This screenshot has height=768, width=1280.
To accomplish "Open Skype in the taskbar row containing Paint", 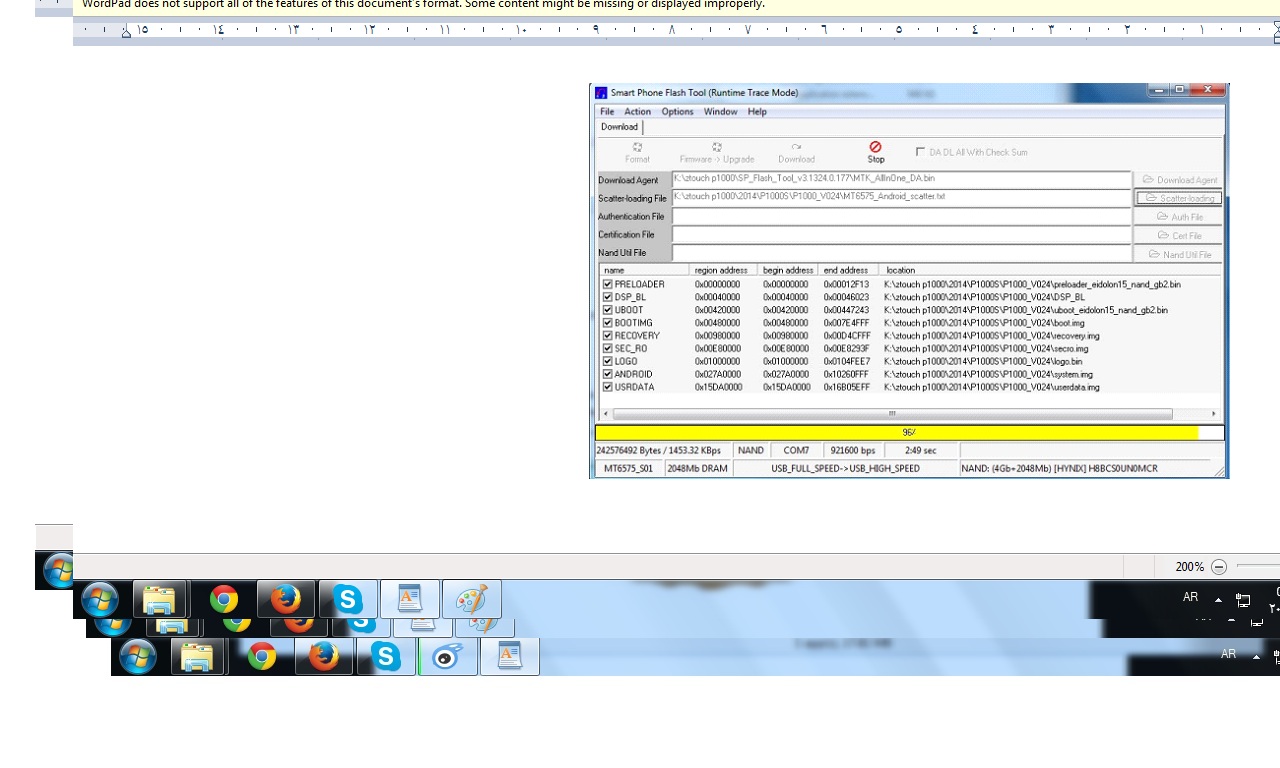I will 348,599.
